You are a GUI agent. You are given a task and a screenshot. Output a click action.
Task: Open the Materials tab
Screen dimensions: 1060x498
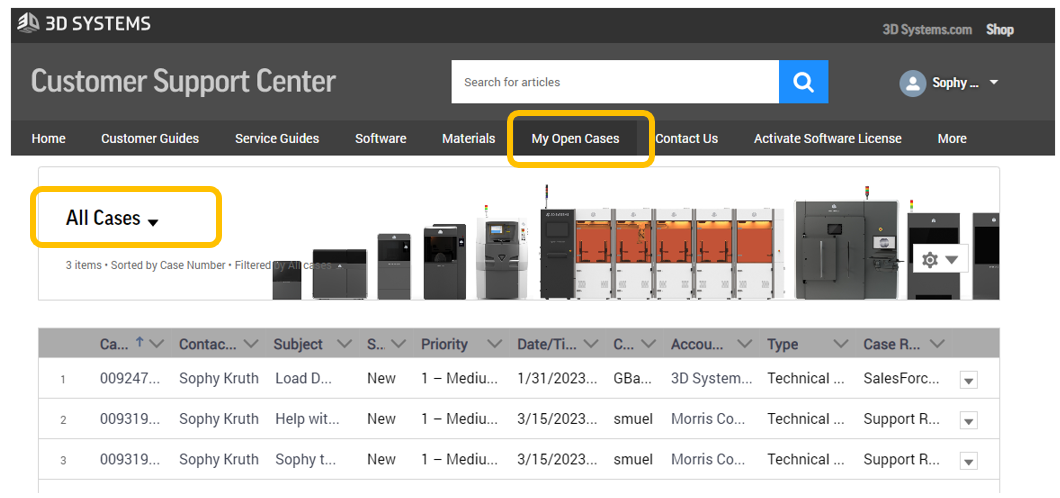point(468,139)
